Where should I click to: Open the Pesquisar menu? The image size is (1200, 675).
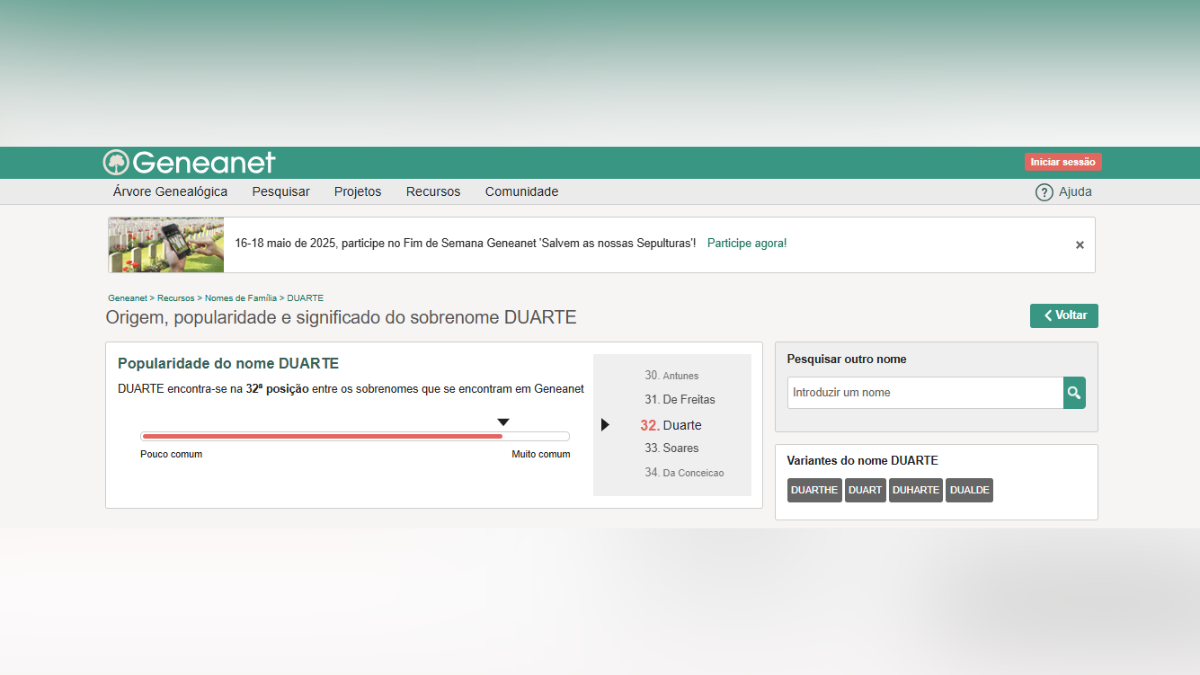[x=280, y=192]
